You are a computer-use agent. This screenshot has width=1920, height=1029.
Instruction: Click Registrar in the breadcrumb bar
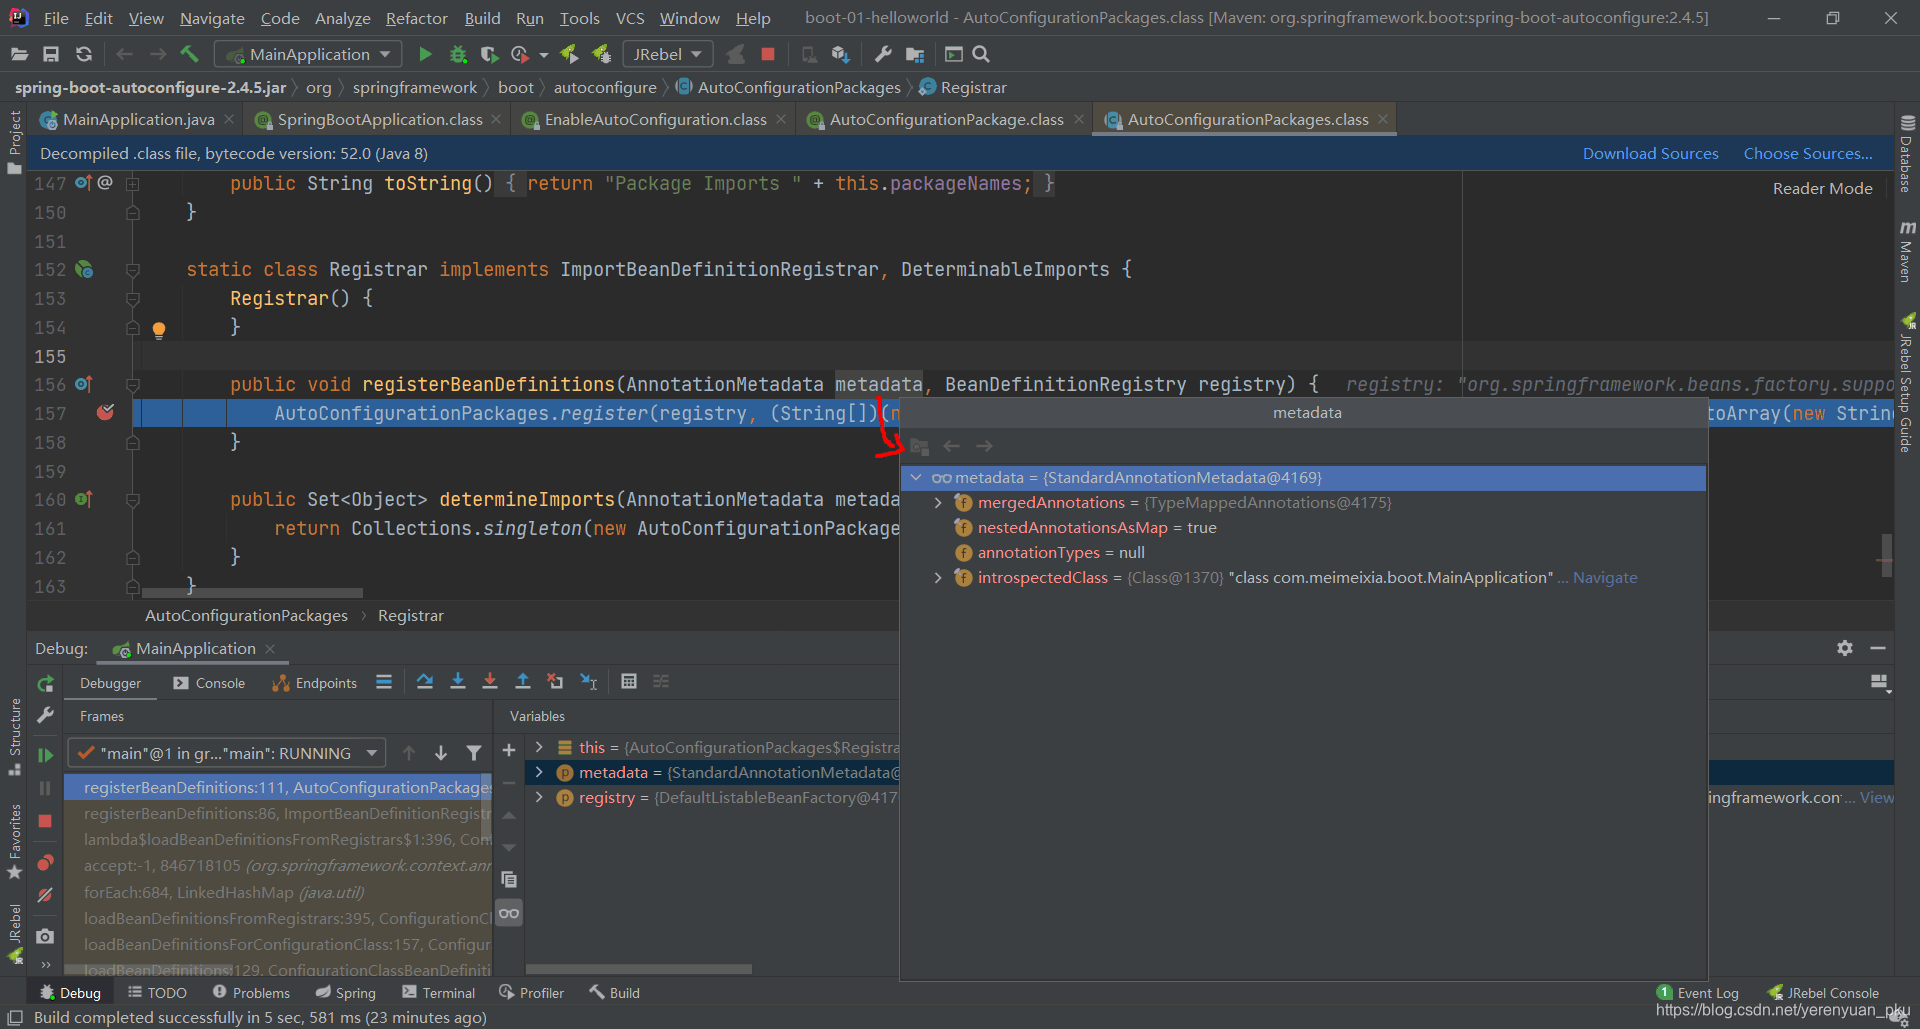(x=962, y=87)
